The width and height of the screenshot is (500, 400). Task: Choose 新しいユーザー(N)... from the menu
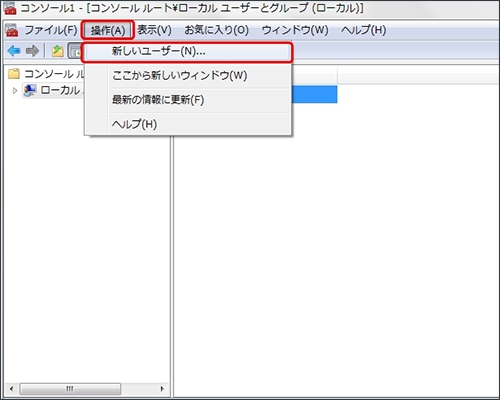187,52
